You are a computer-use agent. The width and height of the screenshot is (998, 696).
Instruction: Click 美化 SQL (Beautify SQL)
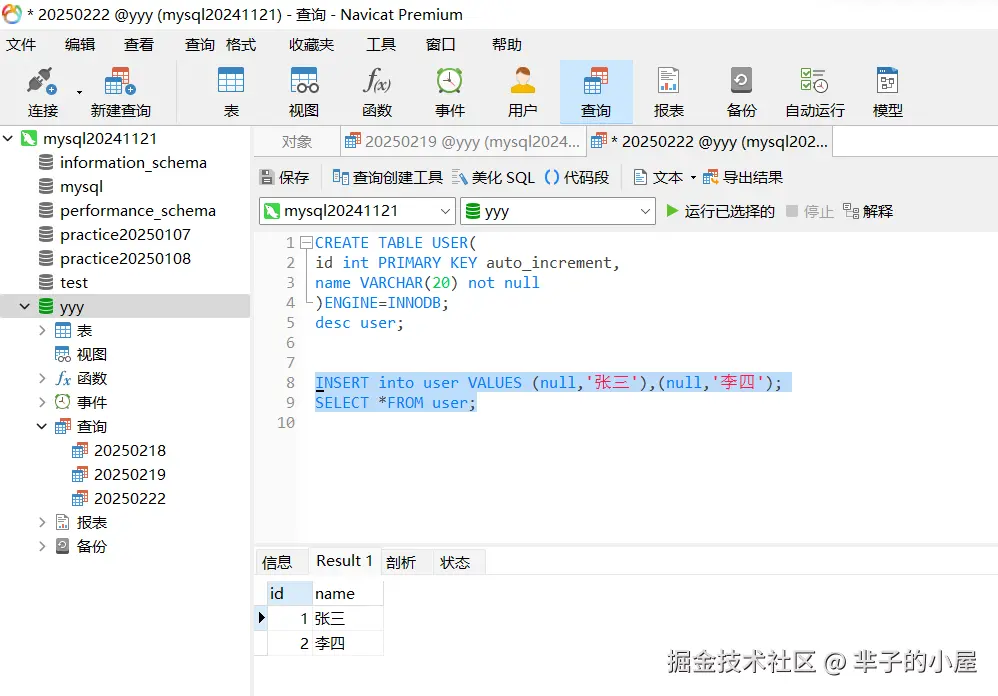coord(494,177)
